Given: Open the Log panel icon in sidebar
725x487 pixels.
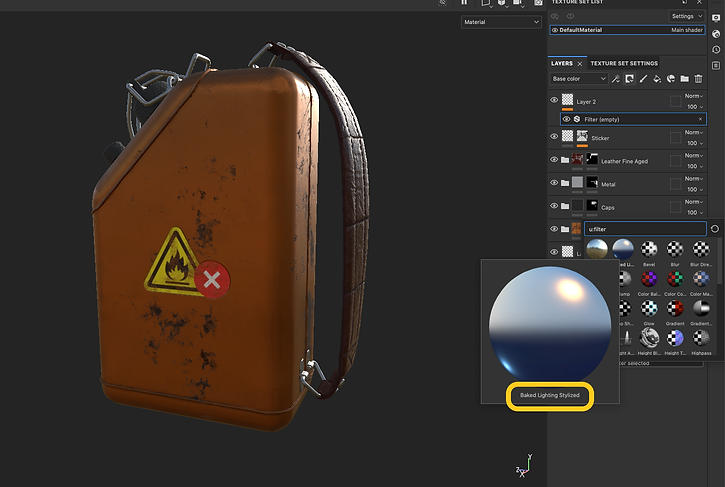Looking at the screenshot, I should tap(716, 65).
